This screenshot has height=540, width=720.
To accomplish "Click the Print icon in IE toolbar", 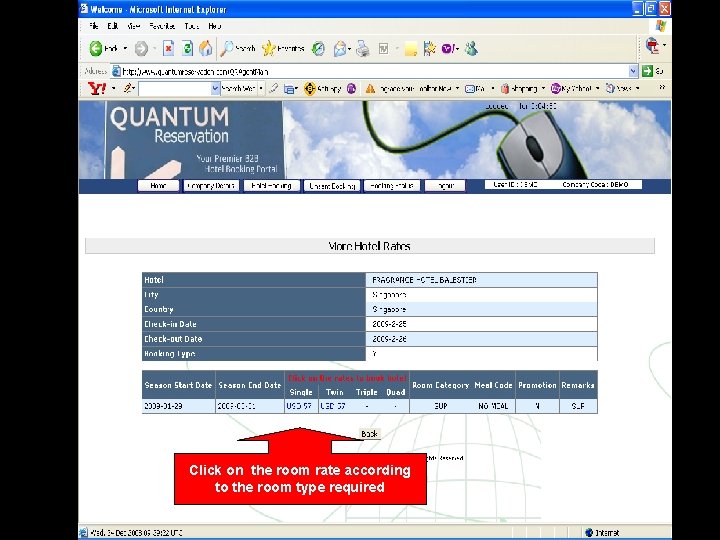I will (363, 48).
